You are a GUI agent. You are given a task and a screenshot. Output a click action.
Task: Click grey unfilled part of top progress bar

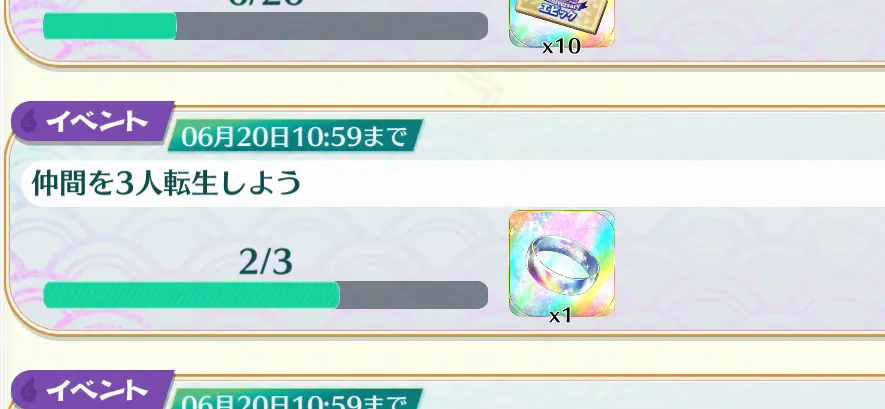[x=332, y=26]
